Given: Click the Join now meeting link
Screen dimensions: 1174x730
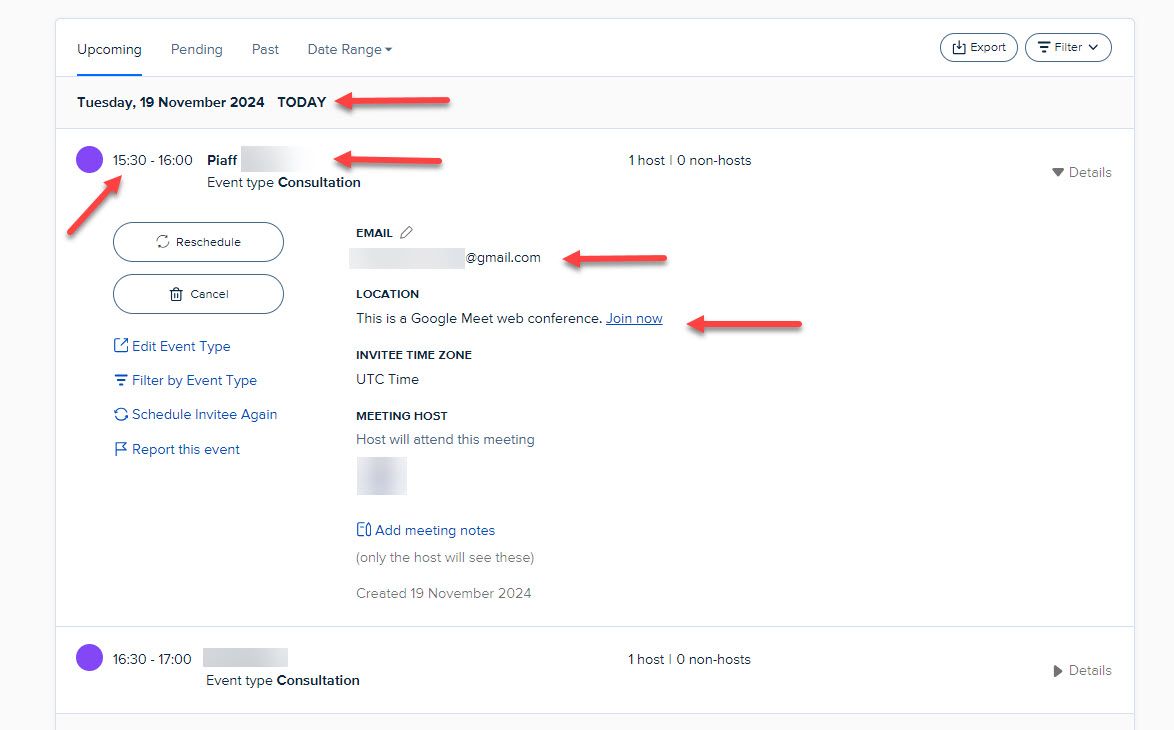Looking at the screenshot, I should point(634,318).
